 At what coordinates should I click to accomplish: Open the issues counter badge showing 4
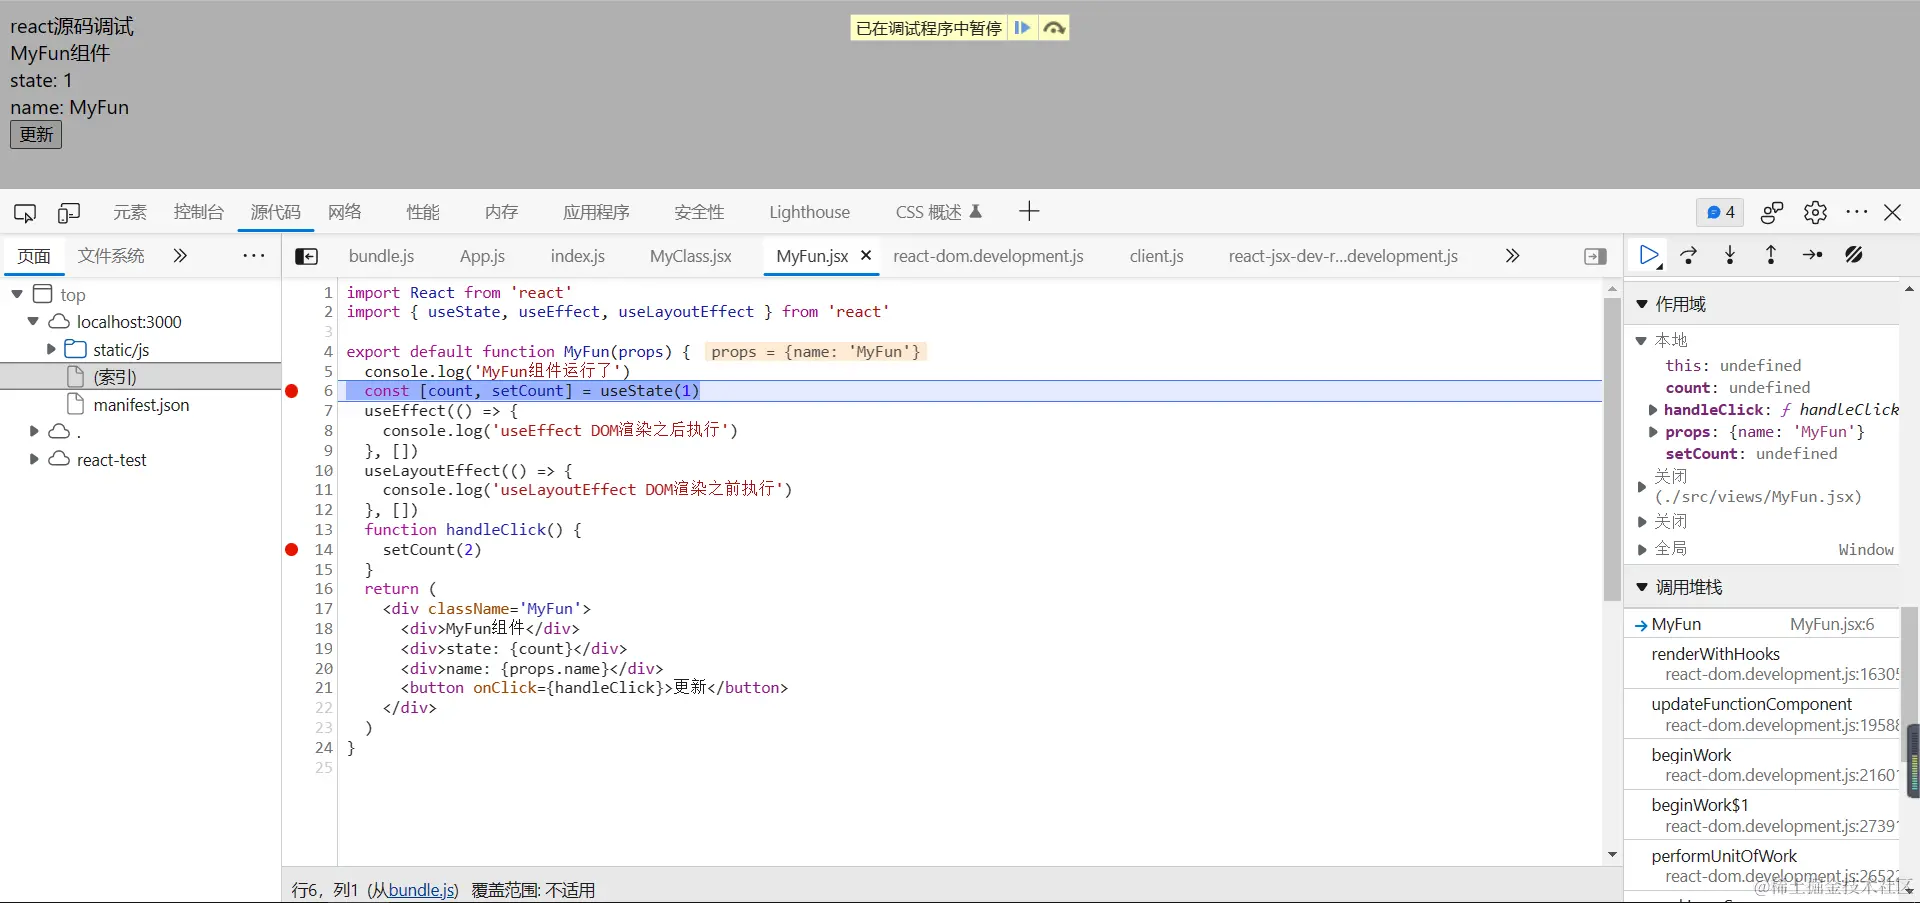[1720, 212]
